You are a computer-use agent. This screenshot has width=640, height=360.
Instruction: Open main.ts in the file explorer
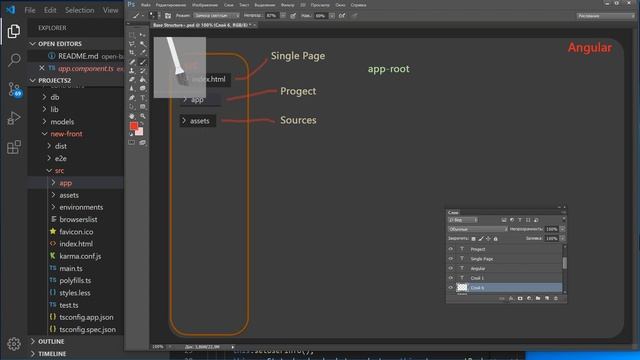pos(71,269)
